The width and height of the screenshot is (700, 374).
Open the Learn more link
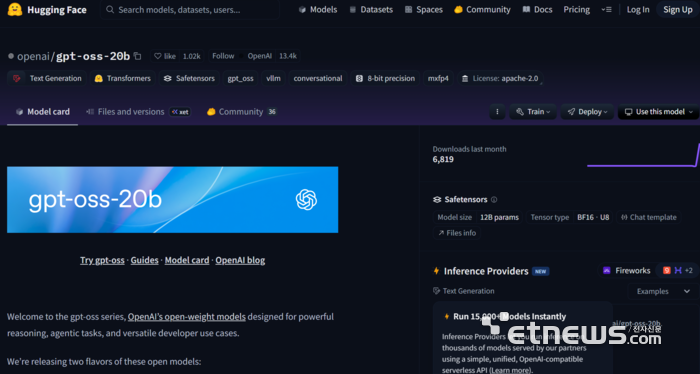[x=510, y=370]
